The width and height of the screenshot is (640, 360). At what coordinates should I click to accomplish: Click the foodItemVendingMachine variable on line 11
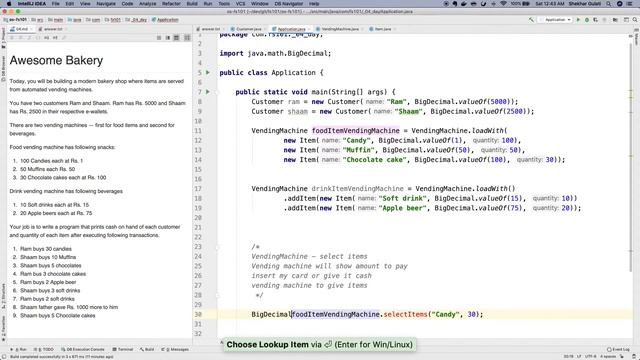coord(356,131)
